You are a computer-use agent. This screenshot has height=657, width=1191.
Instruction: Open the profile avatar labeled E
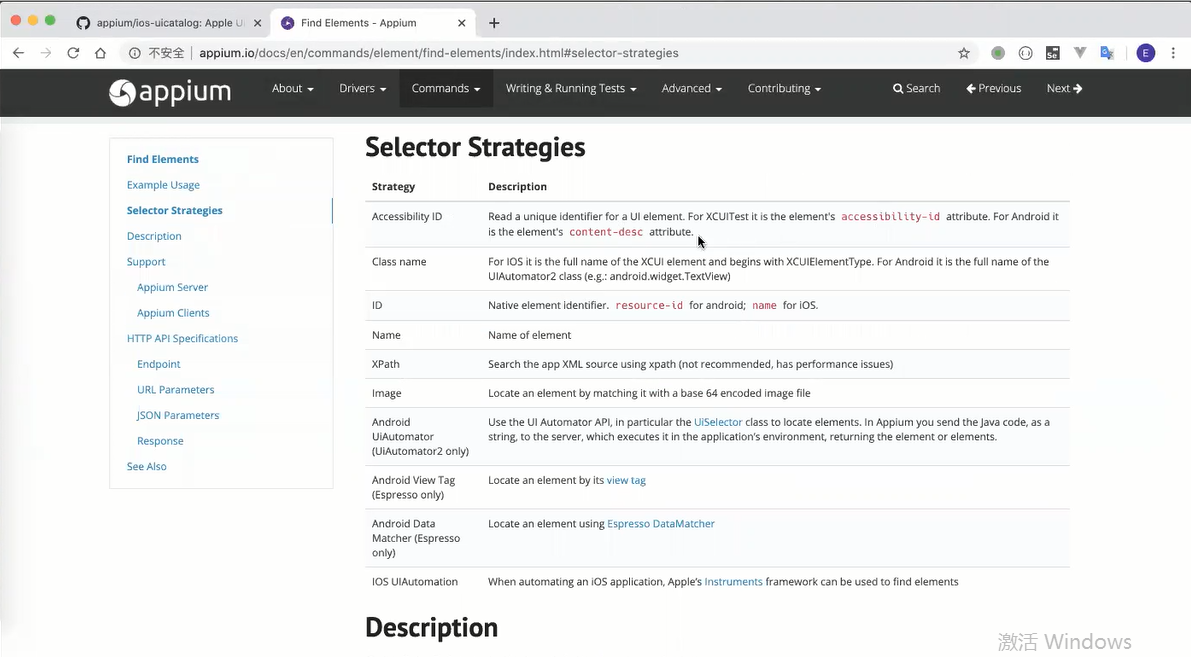1145,53
